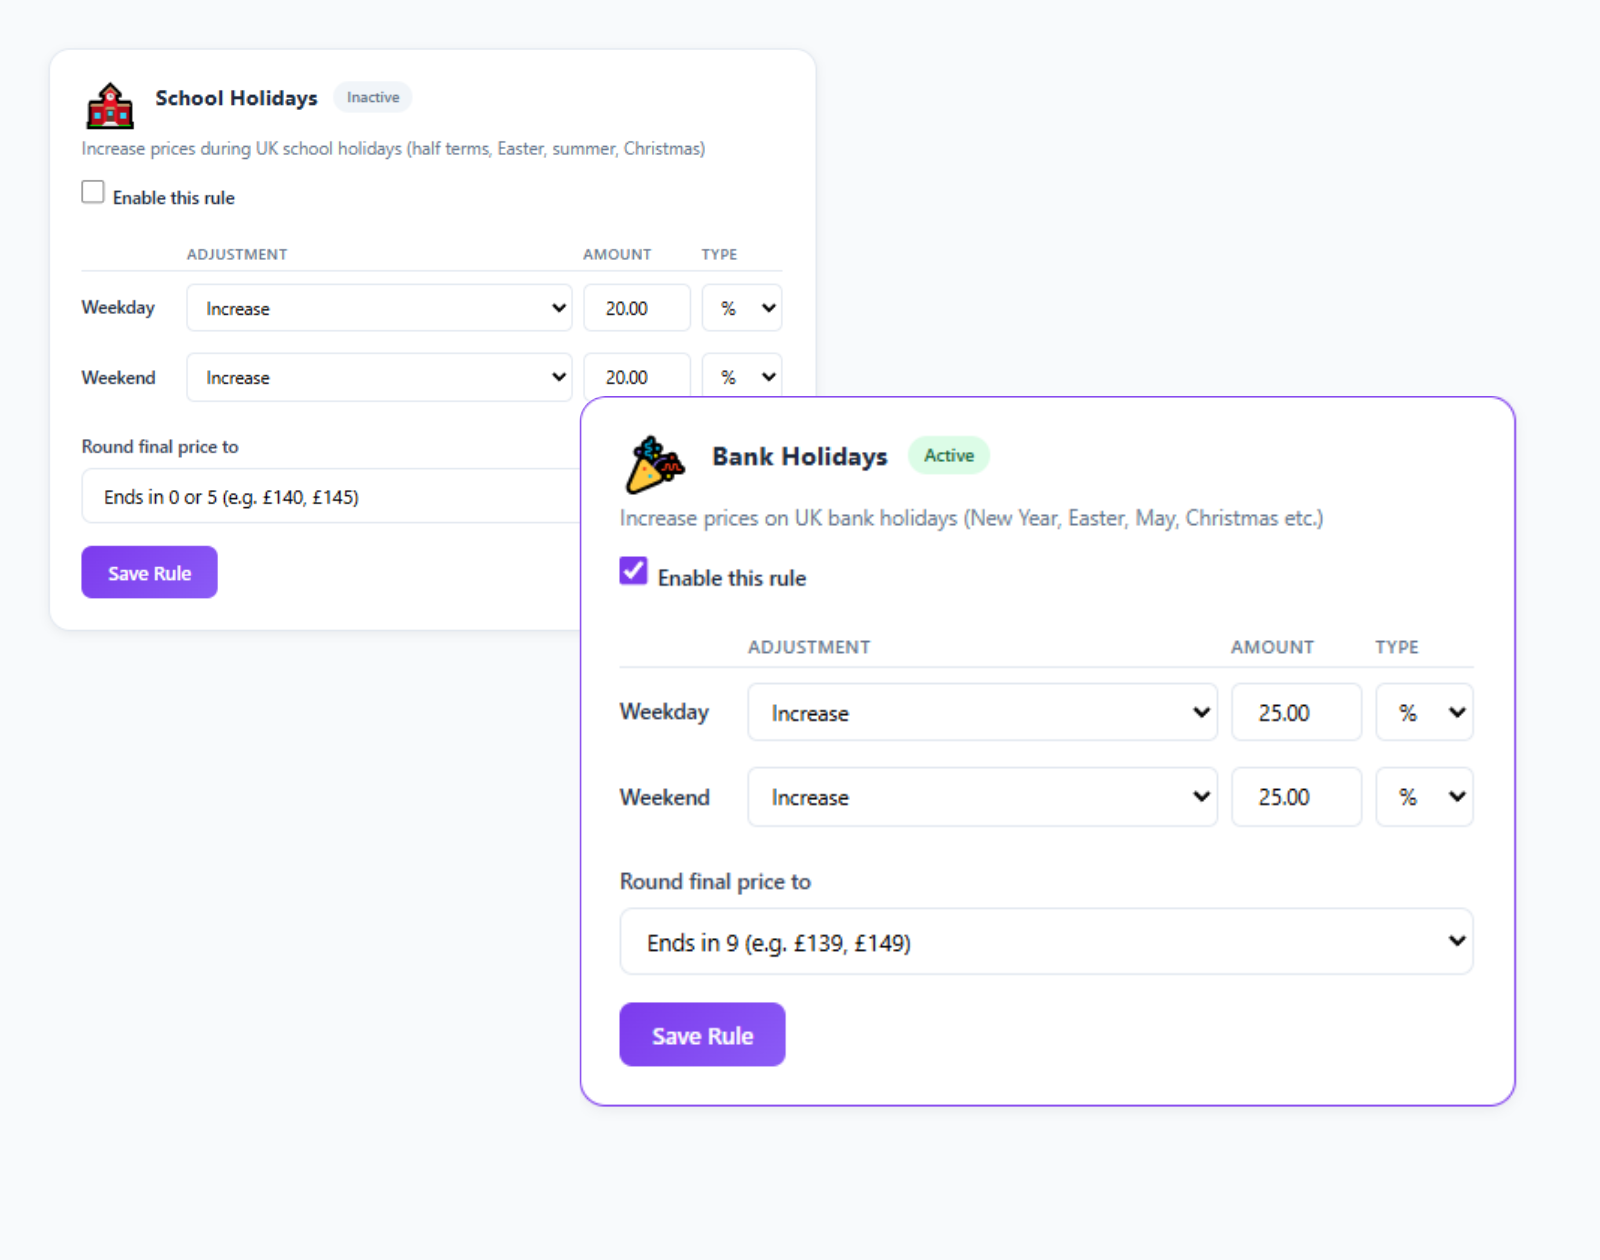Click the checked Enable this rule checkbox
1600x1260 pixels.
pyautogui.click(x=633, y=571)
